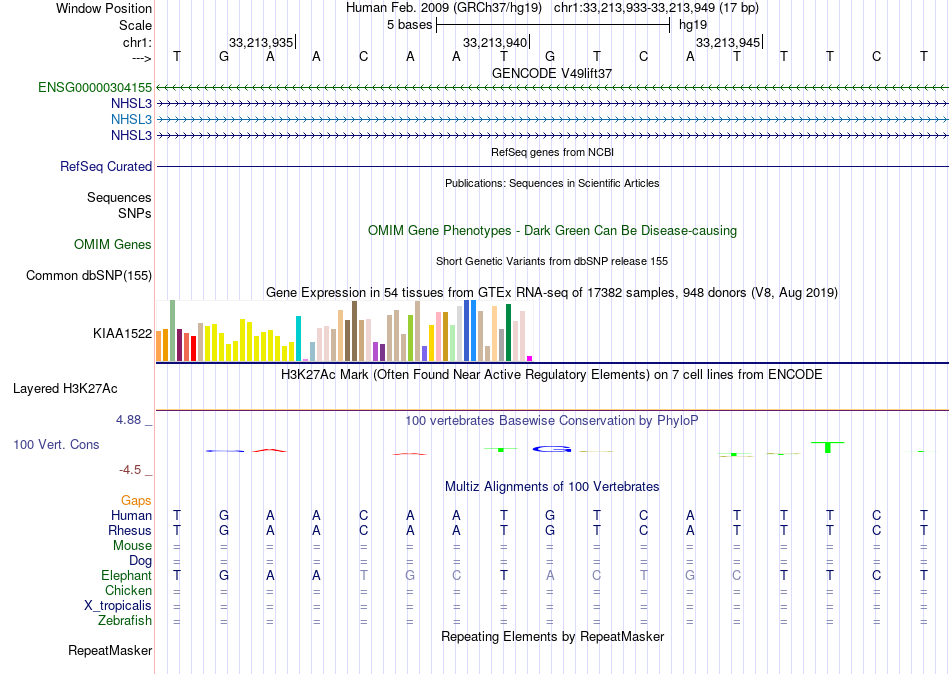Click the SNPs track label
The width and height of the screenshot is (950, 674).
pos(135,213)
